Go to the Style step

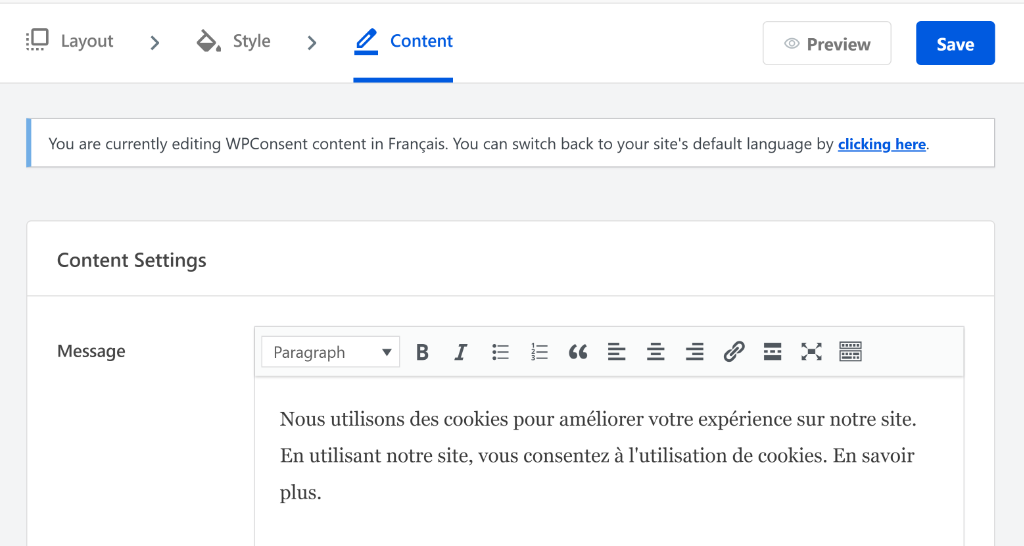[234, 42]
